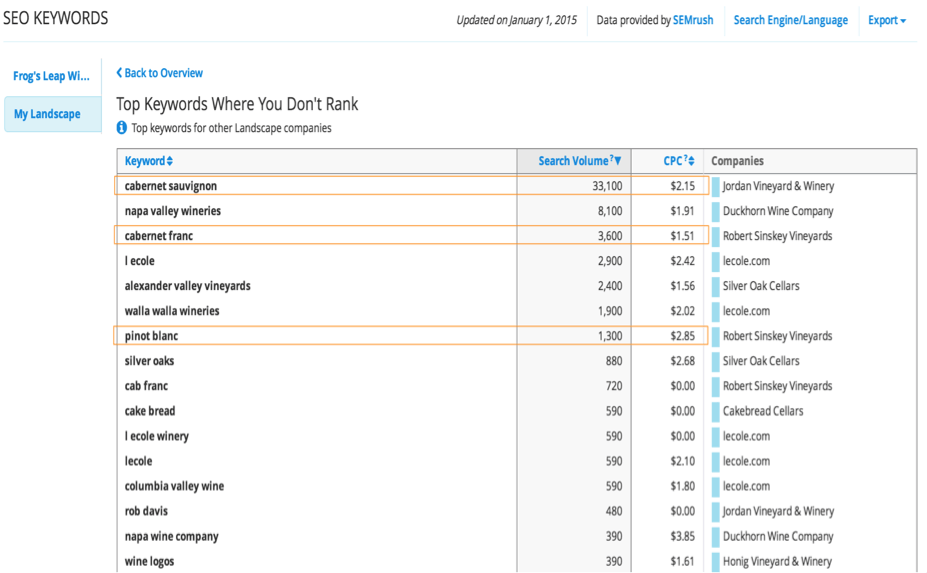The image size is (927, 573).
Task: Open the SEMrush data provider link
Action: click(693, 20)
